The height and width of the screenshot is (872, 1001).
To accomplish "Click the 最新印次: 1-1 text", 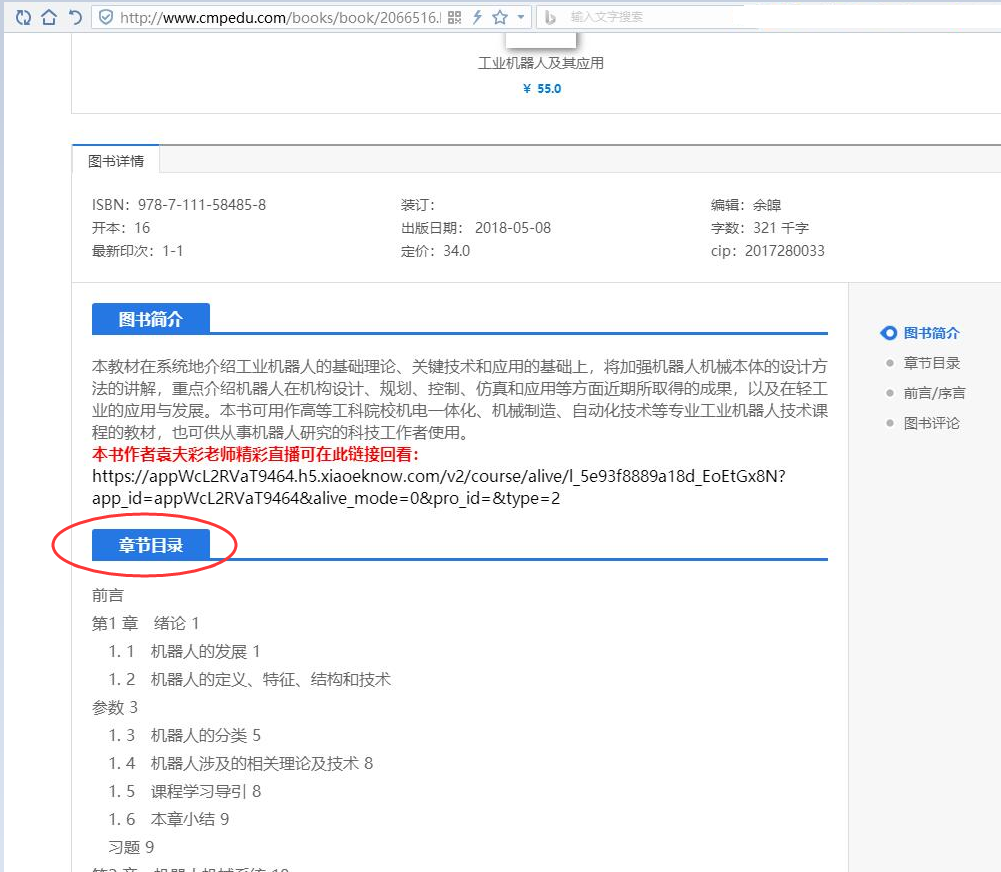I will tap(137, 251).
